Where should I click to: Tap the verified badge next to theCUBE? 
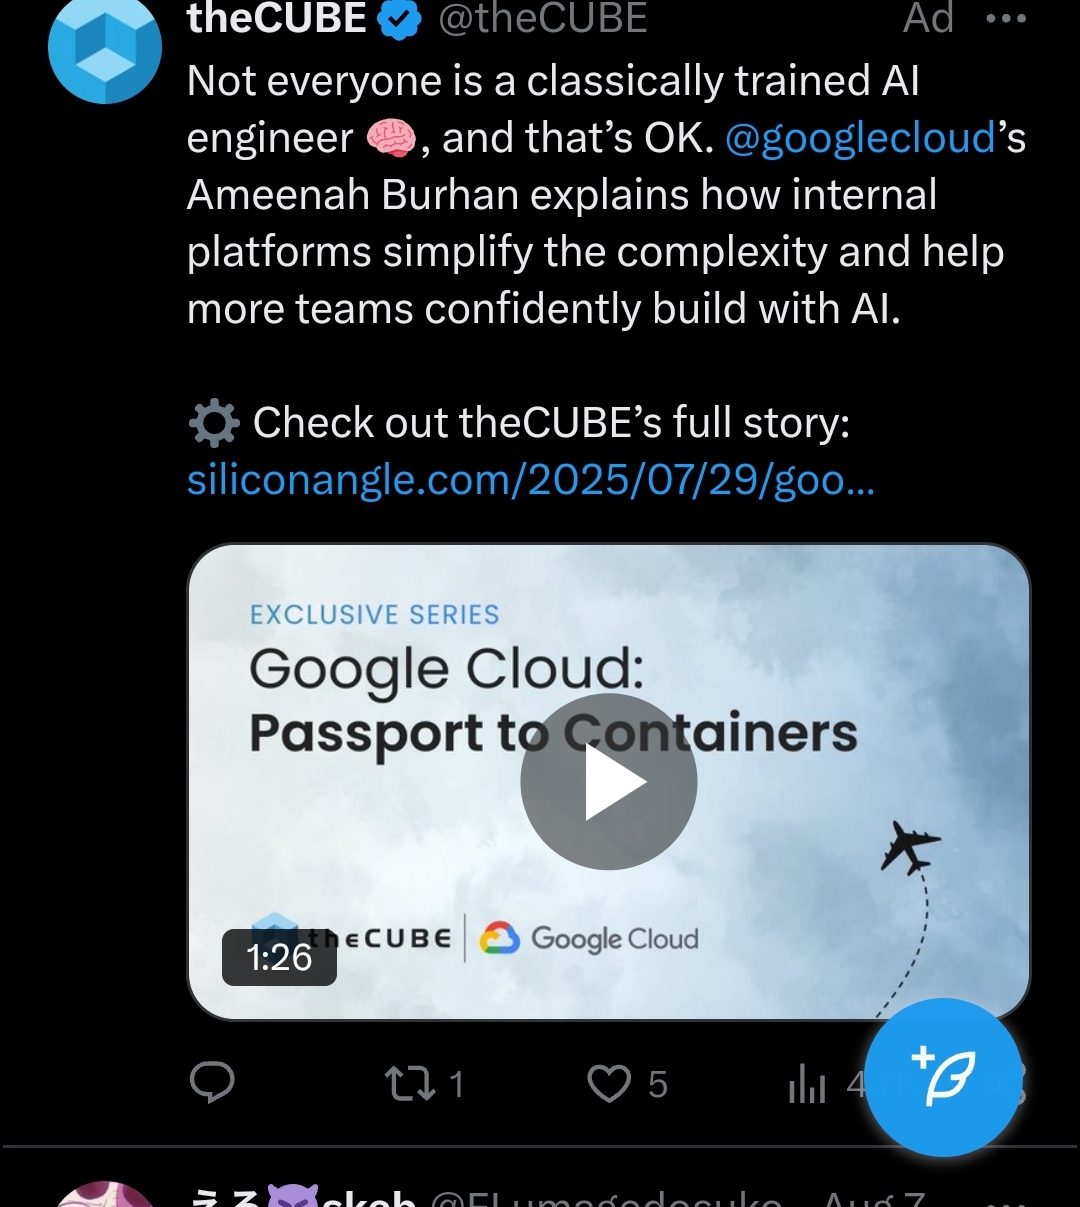[400, 19]
